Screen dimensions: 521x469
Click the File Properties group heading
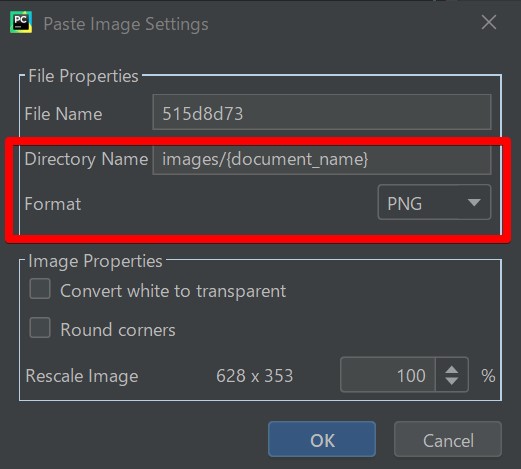point(83,76)
